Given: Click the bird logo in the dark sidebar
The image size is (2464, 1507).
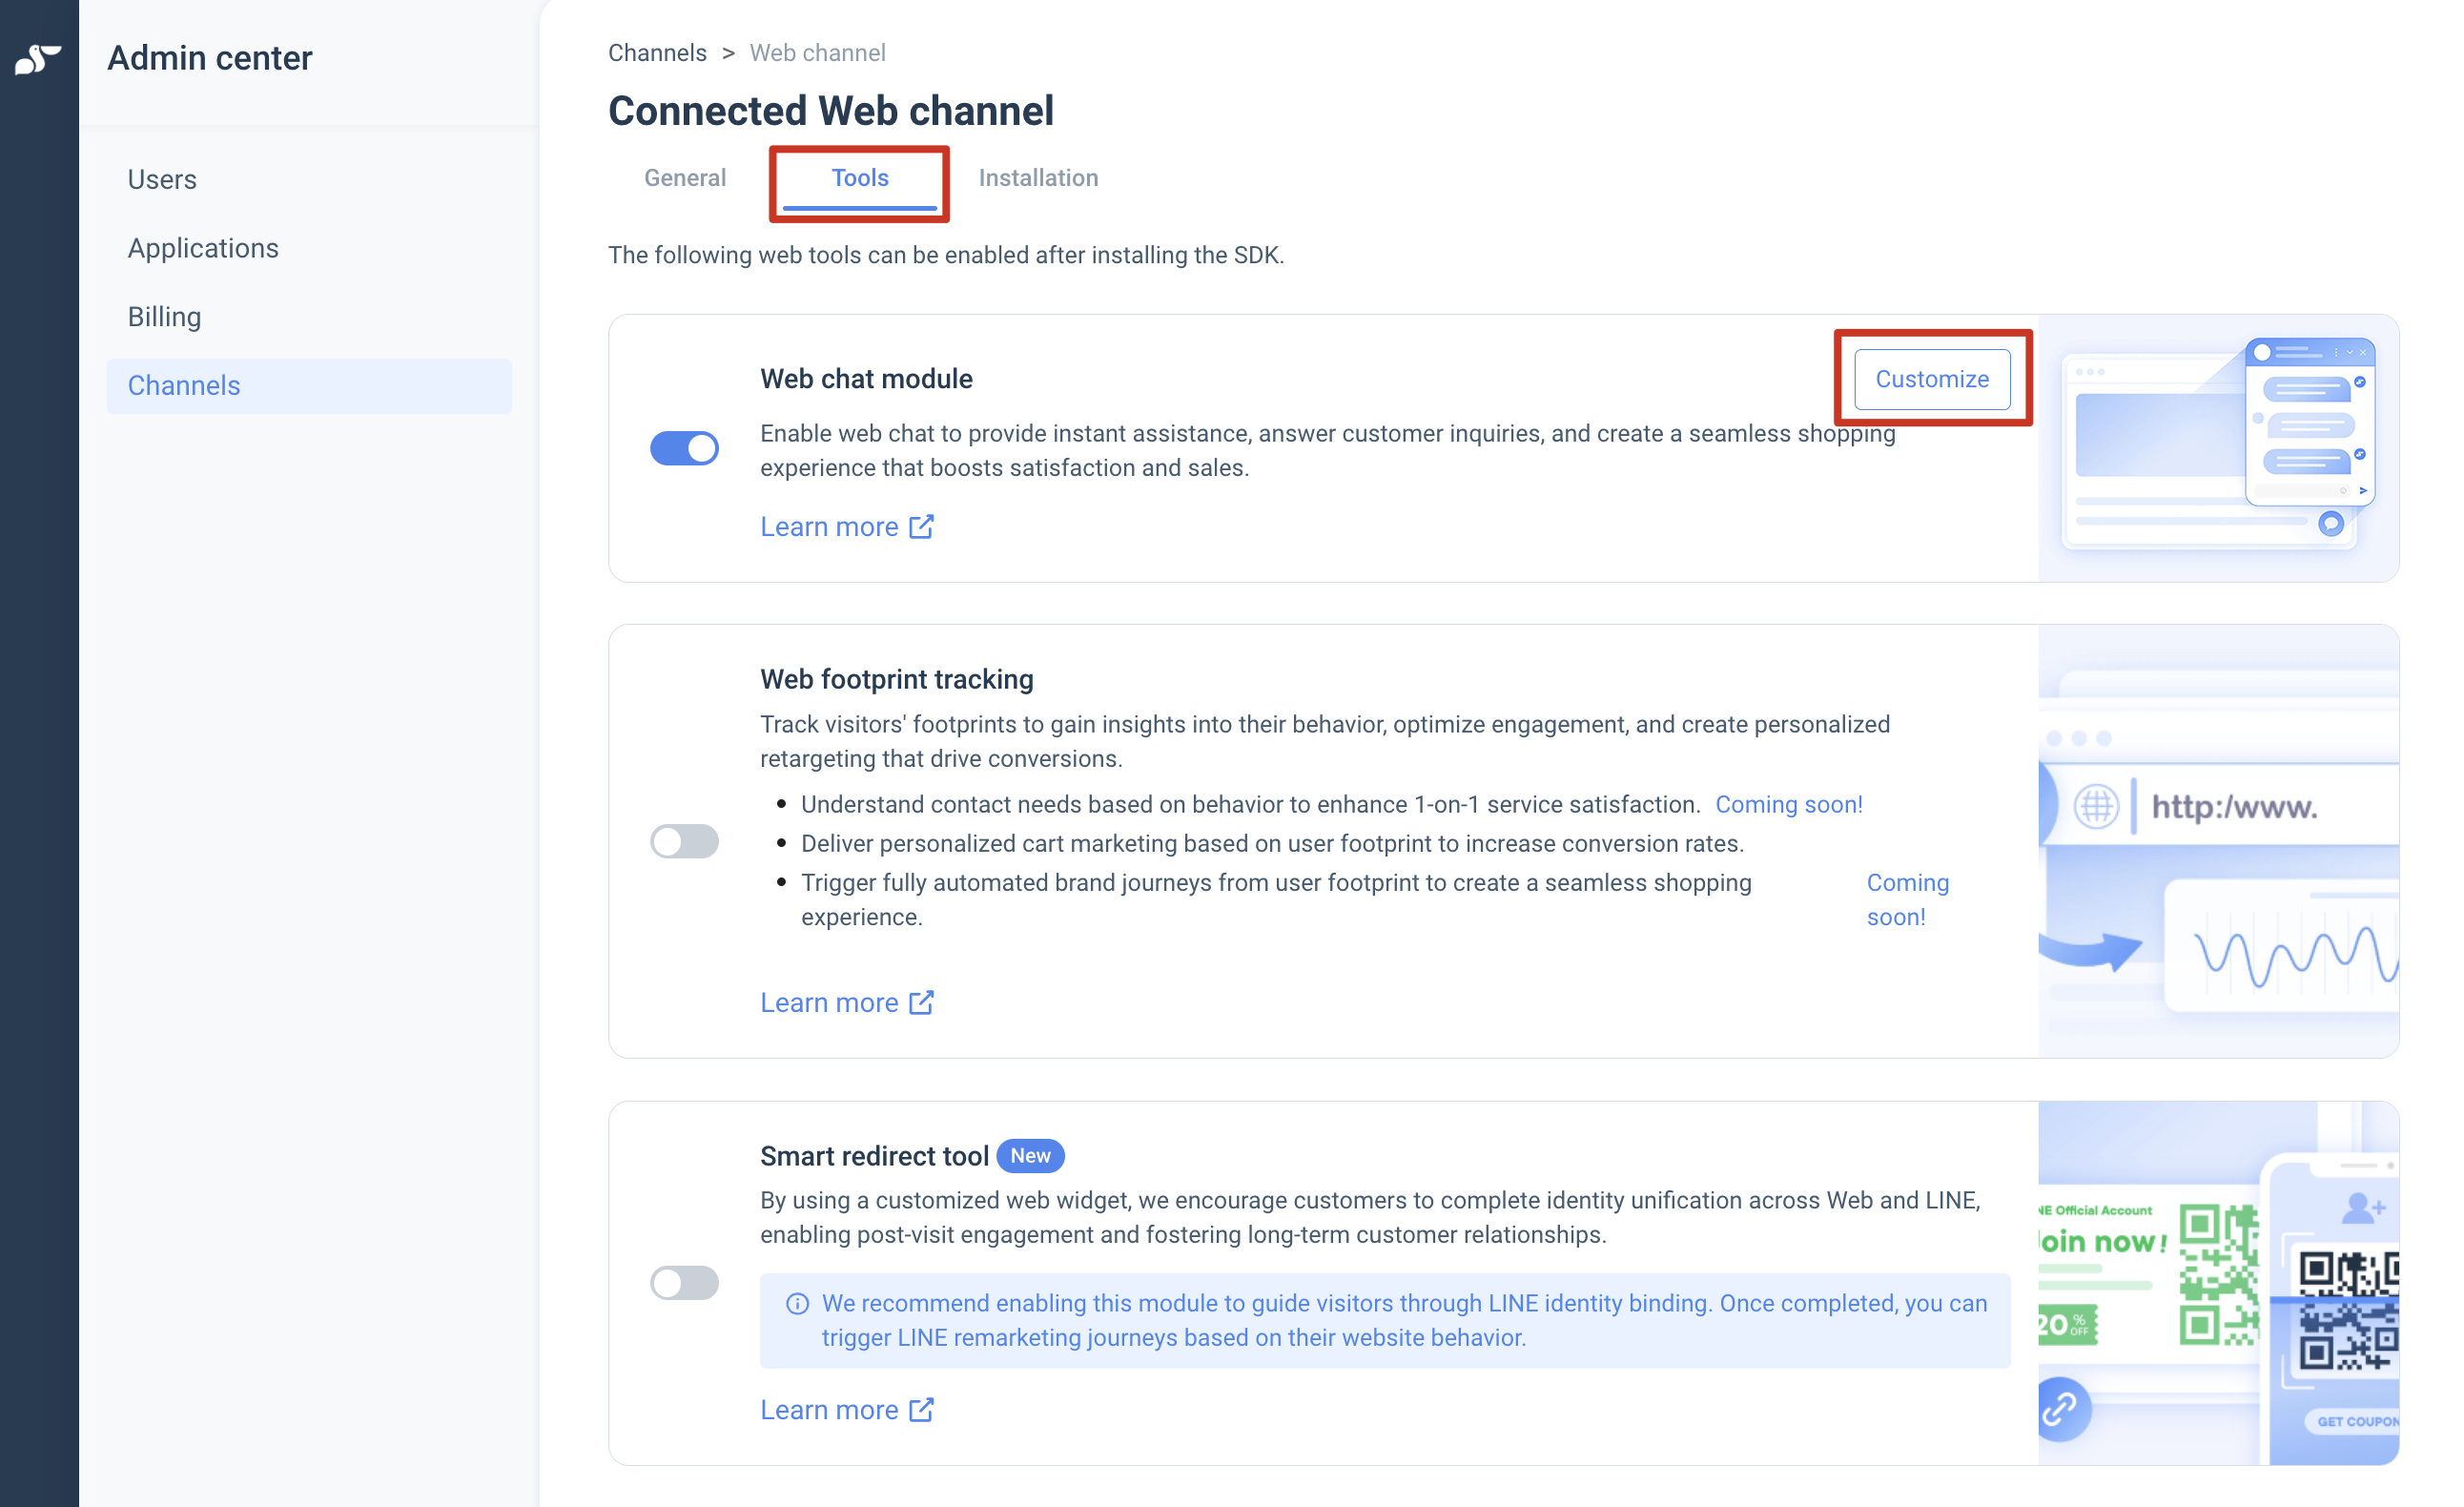Looking at the screenshot, I should pyautogui.click(x=38, y=59).
